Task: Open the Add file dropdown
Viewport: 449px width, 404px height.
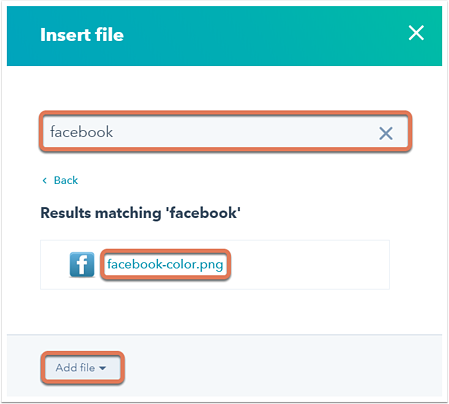Action: (82, 368)
